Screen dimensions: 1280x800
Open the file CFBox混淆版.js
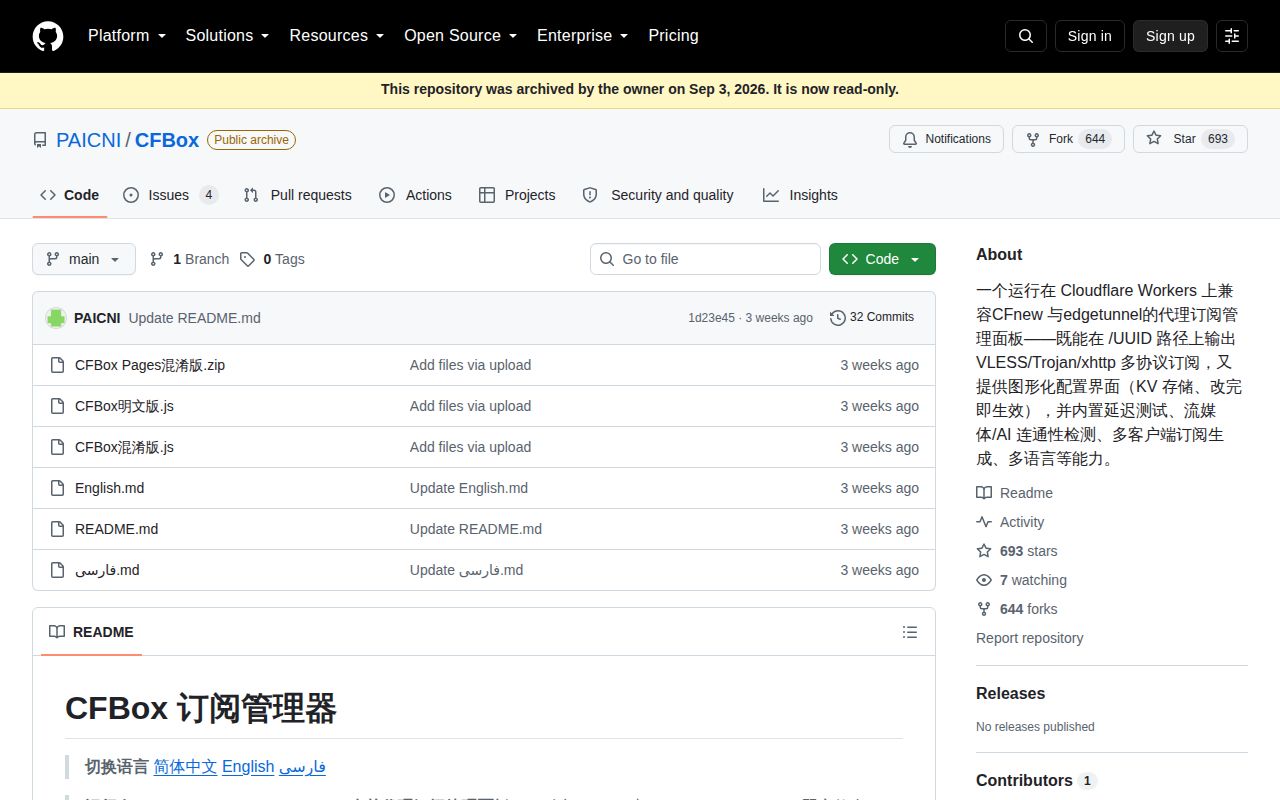(x=124, y=447)
